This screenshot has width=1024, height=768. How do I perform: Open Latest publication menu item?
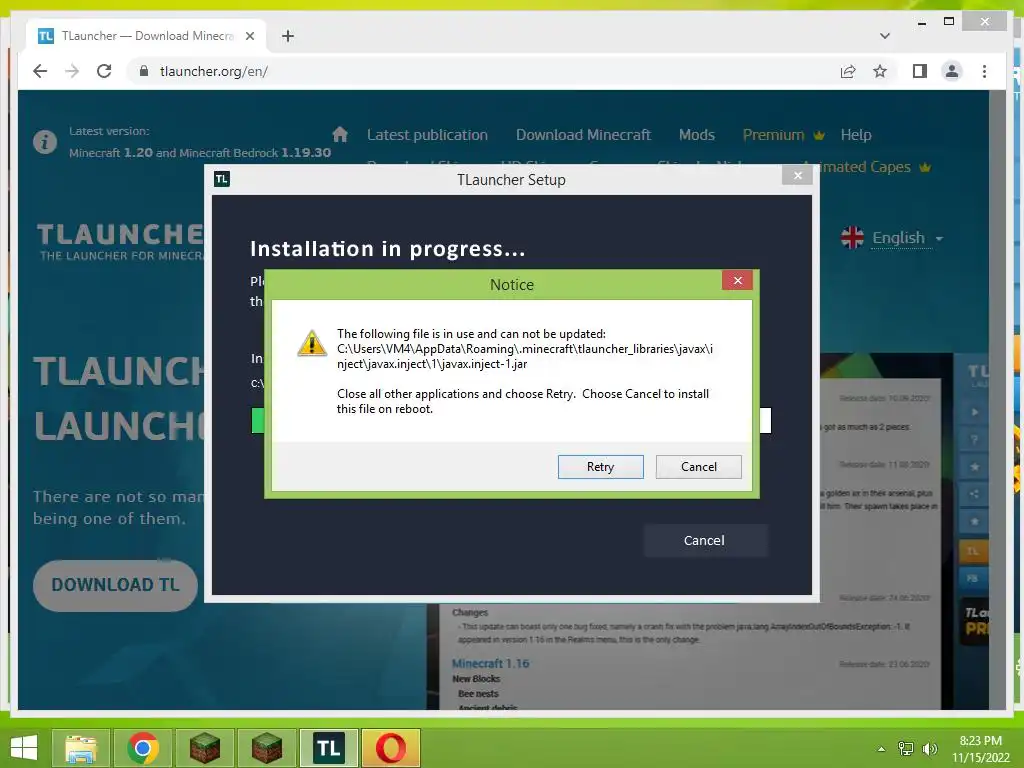click(x=427, y=135)
